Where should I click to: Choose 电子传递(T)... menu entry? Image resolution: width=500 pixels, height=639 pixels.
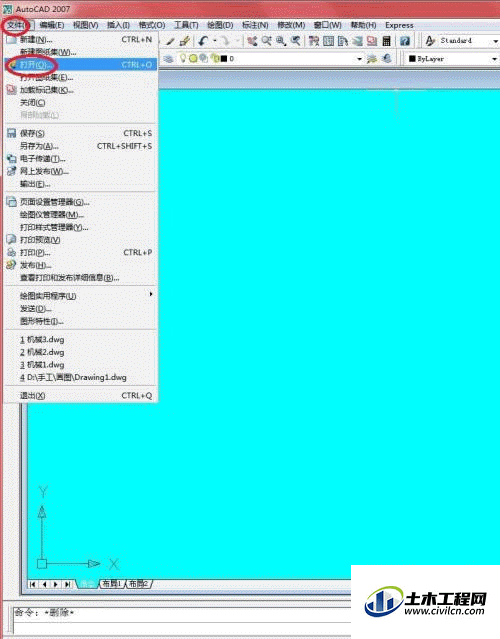[81, 159]
